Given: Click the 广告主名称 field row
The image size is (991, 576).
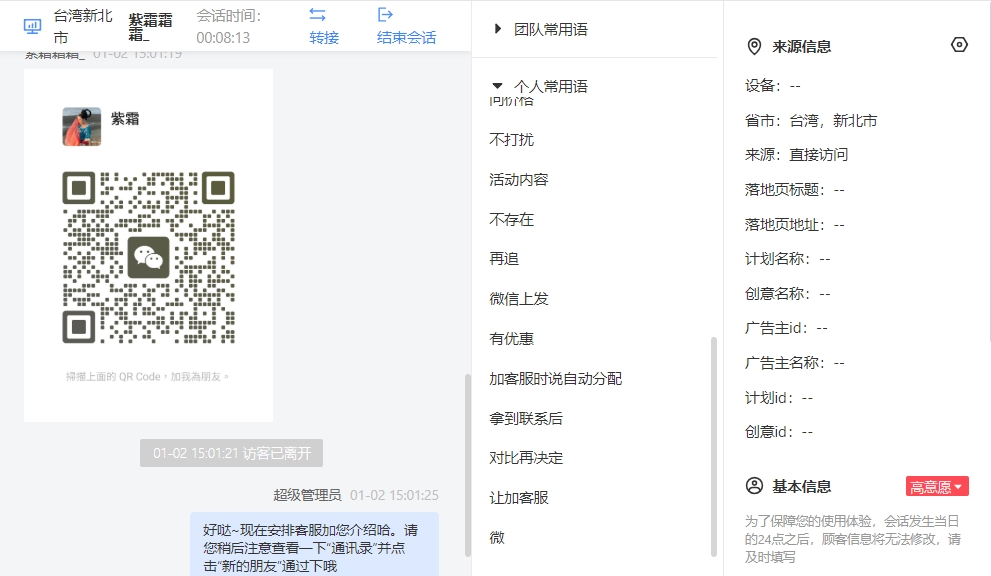Looking at the screenshot, I should coord(794,362).
